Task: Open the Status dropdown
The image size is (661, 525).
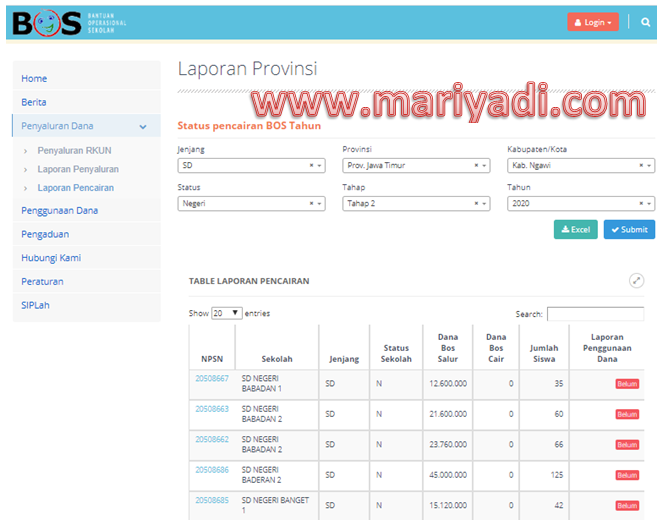Action: [251, 203]
